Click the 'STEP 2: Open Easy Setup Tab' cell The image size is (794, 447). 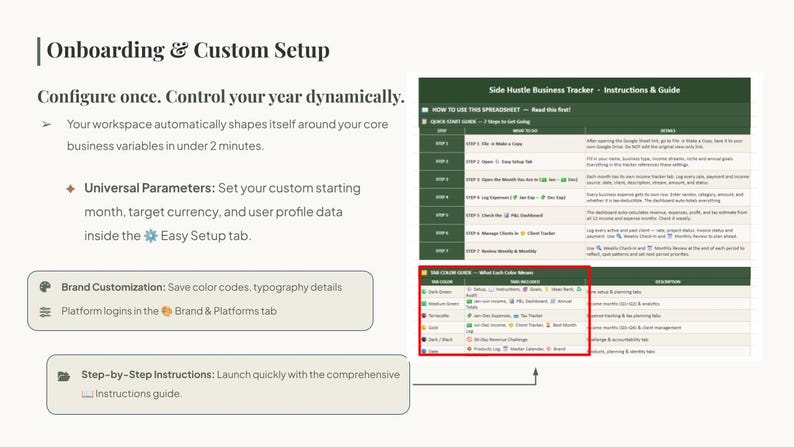point(525,161)
